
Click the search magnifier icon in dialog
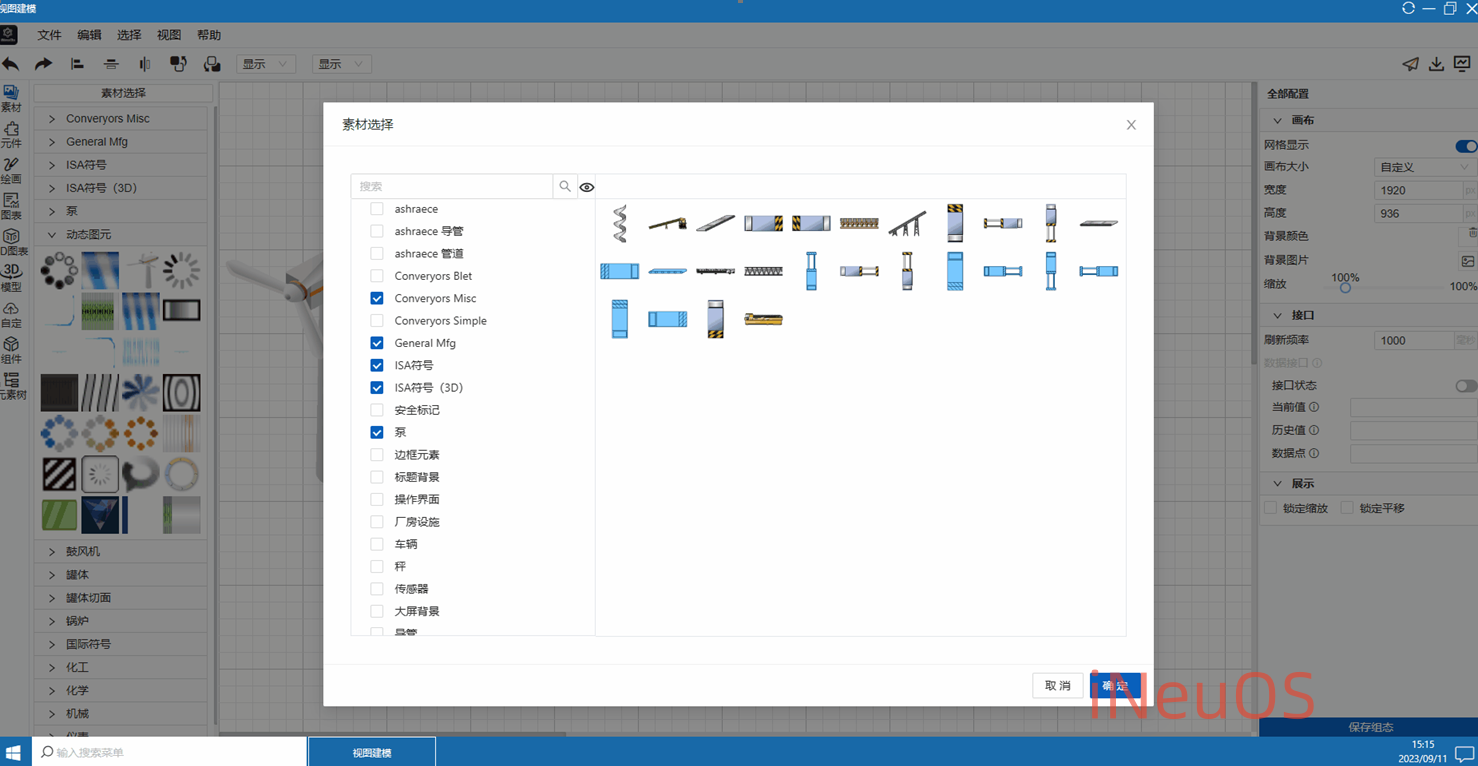click(565, 186)
